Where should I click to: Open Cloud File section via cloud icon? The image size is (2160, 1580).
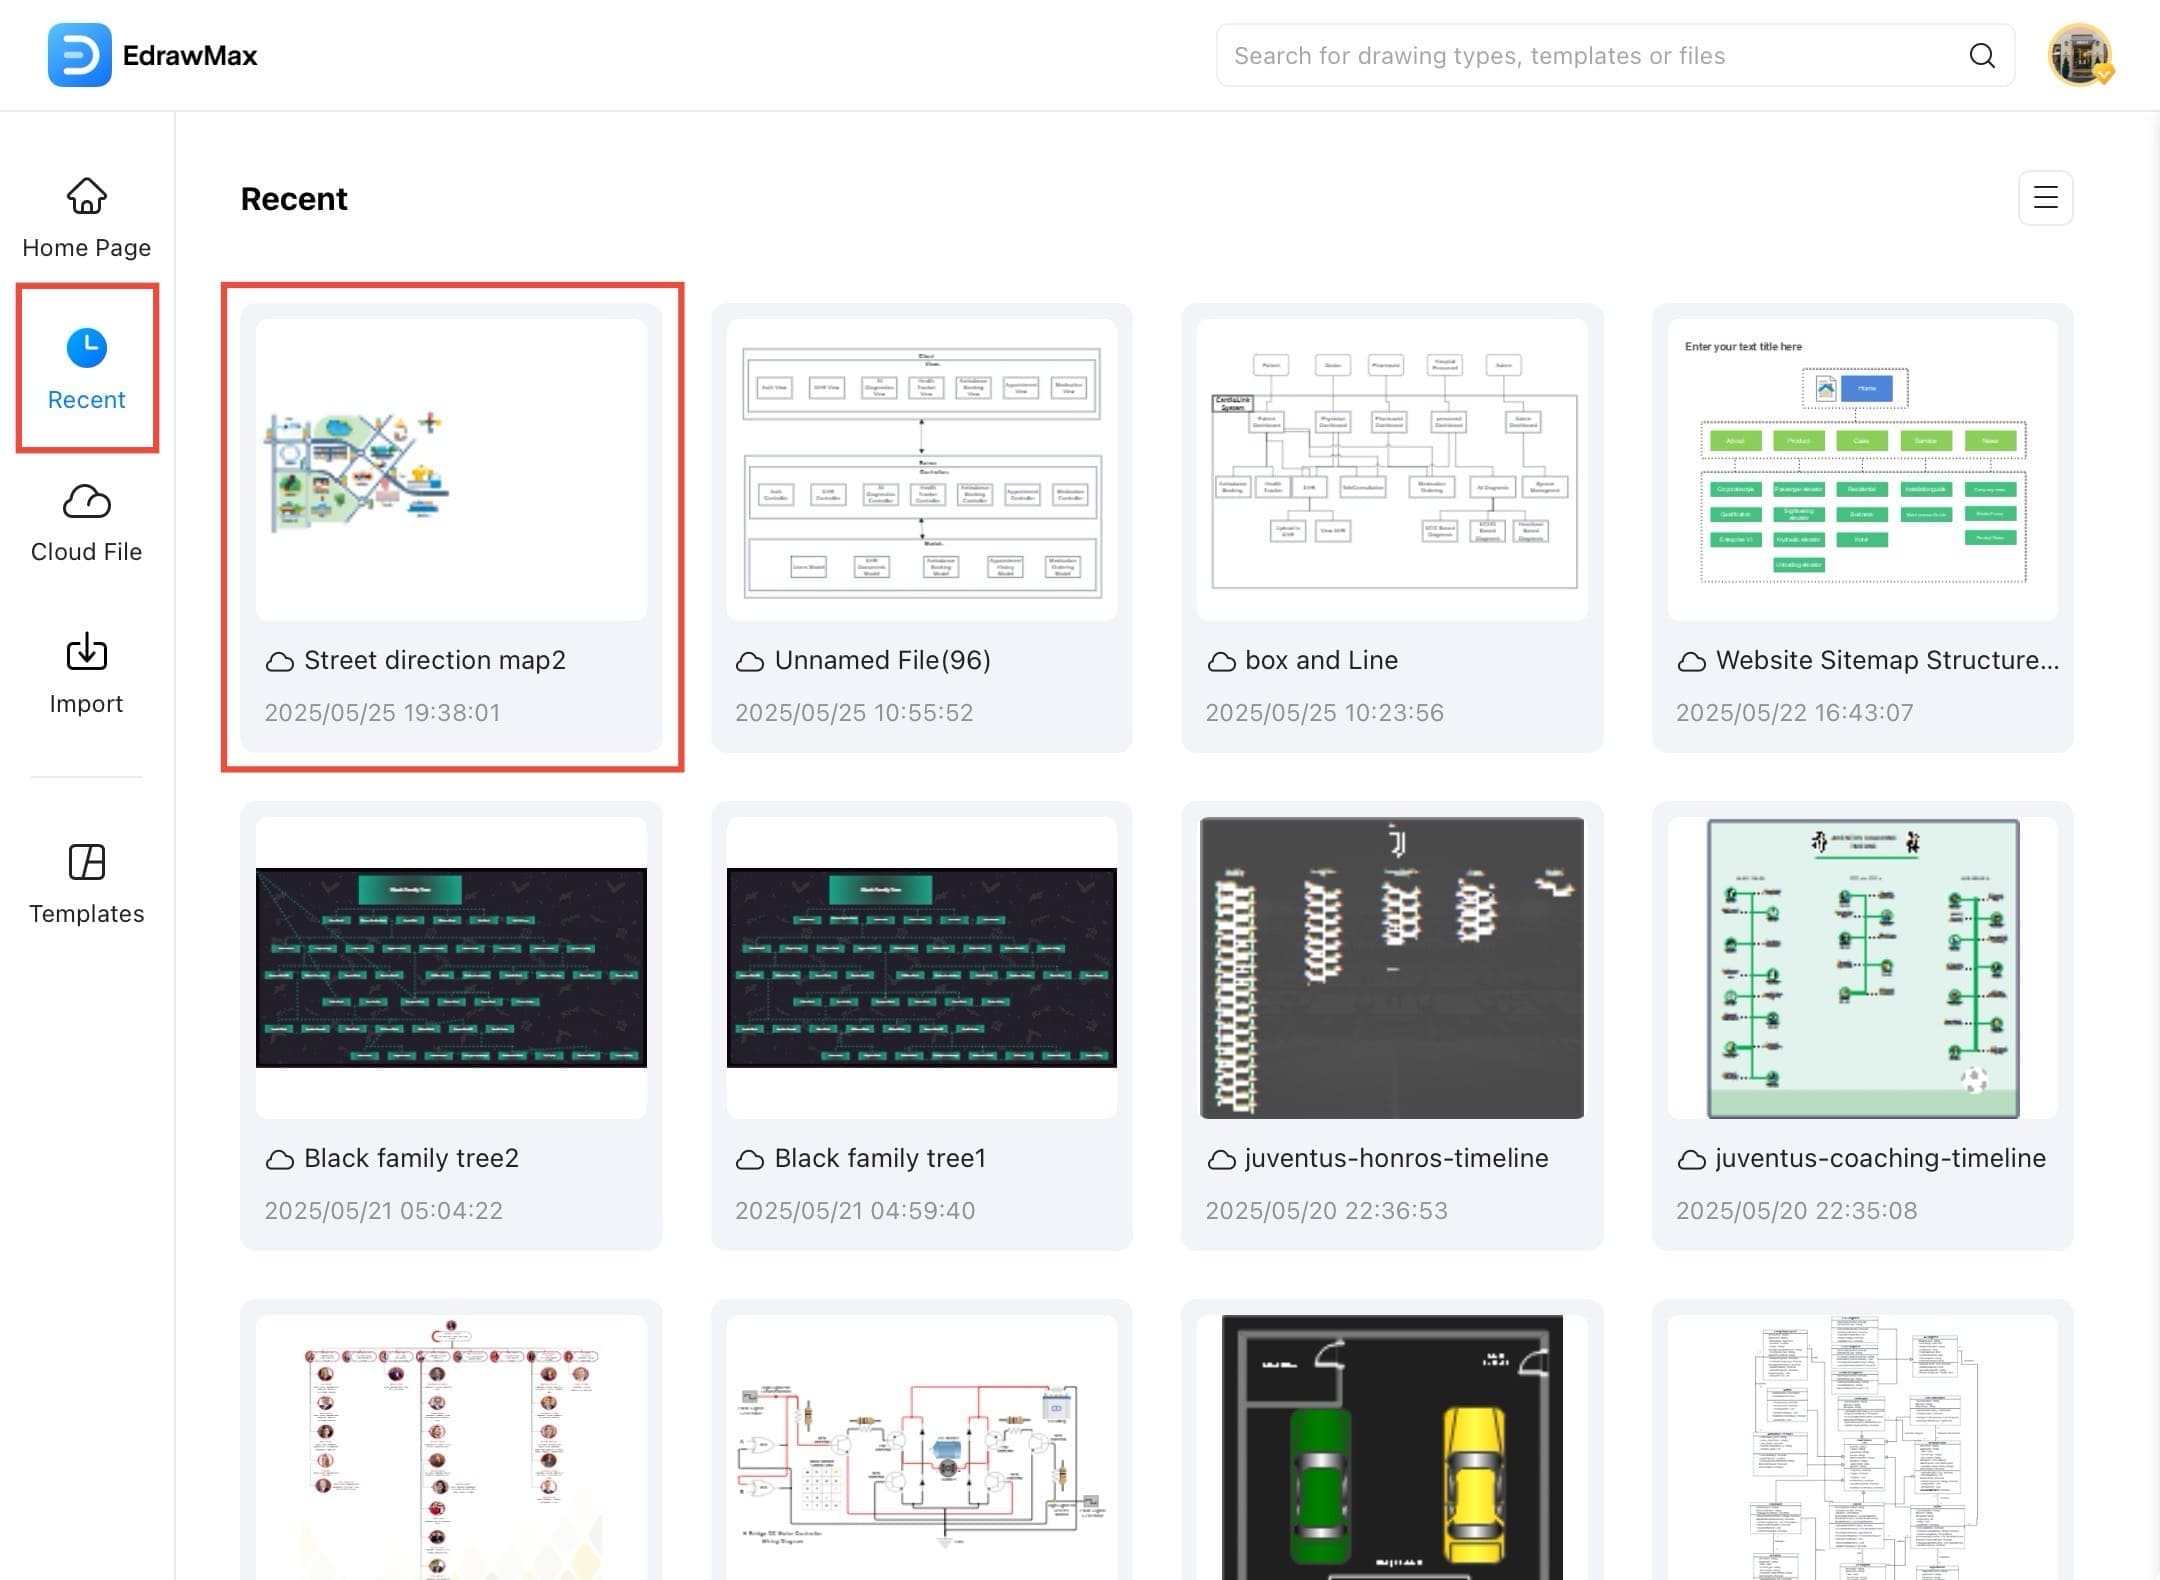tap(86, 502)
